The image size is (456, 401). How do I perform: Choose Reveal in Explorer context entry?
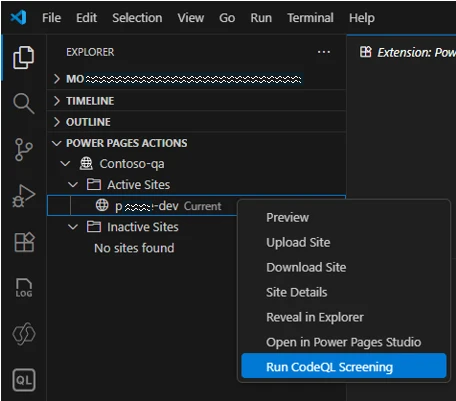pos(344,317)
